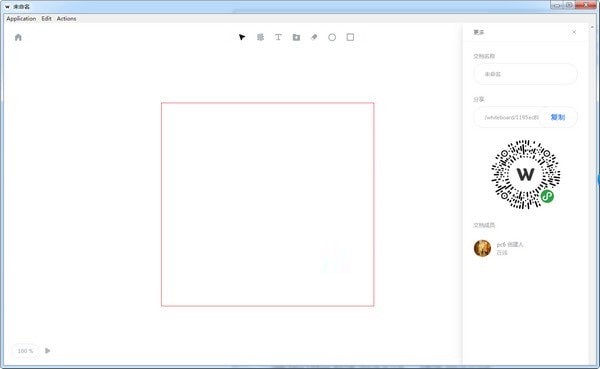Open the Edit menu

(x=46, y=18)
